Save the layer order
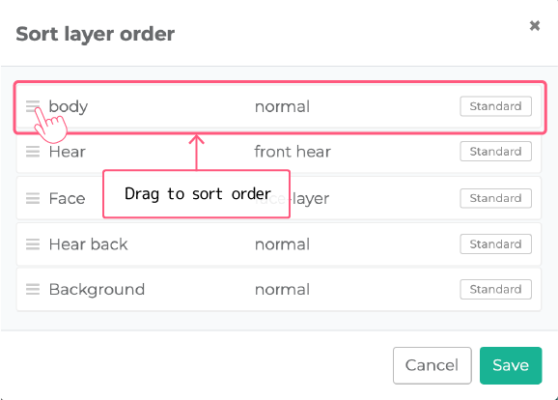Viewport: 558px width, 400px height. click(x=511, y=365)
